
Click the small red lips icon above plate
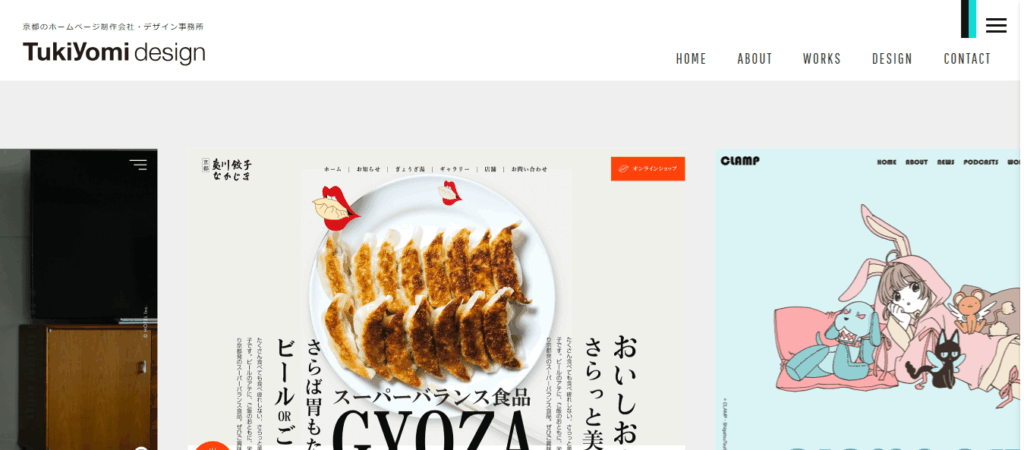tap(449, 193)
